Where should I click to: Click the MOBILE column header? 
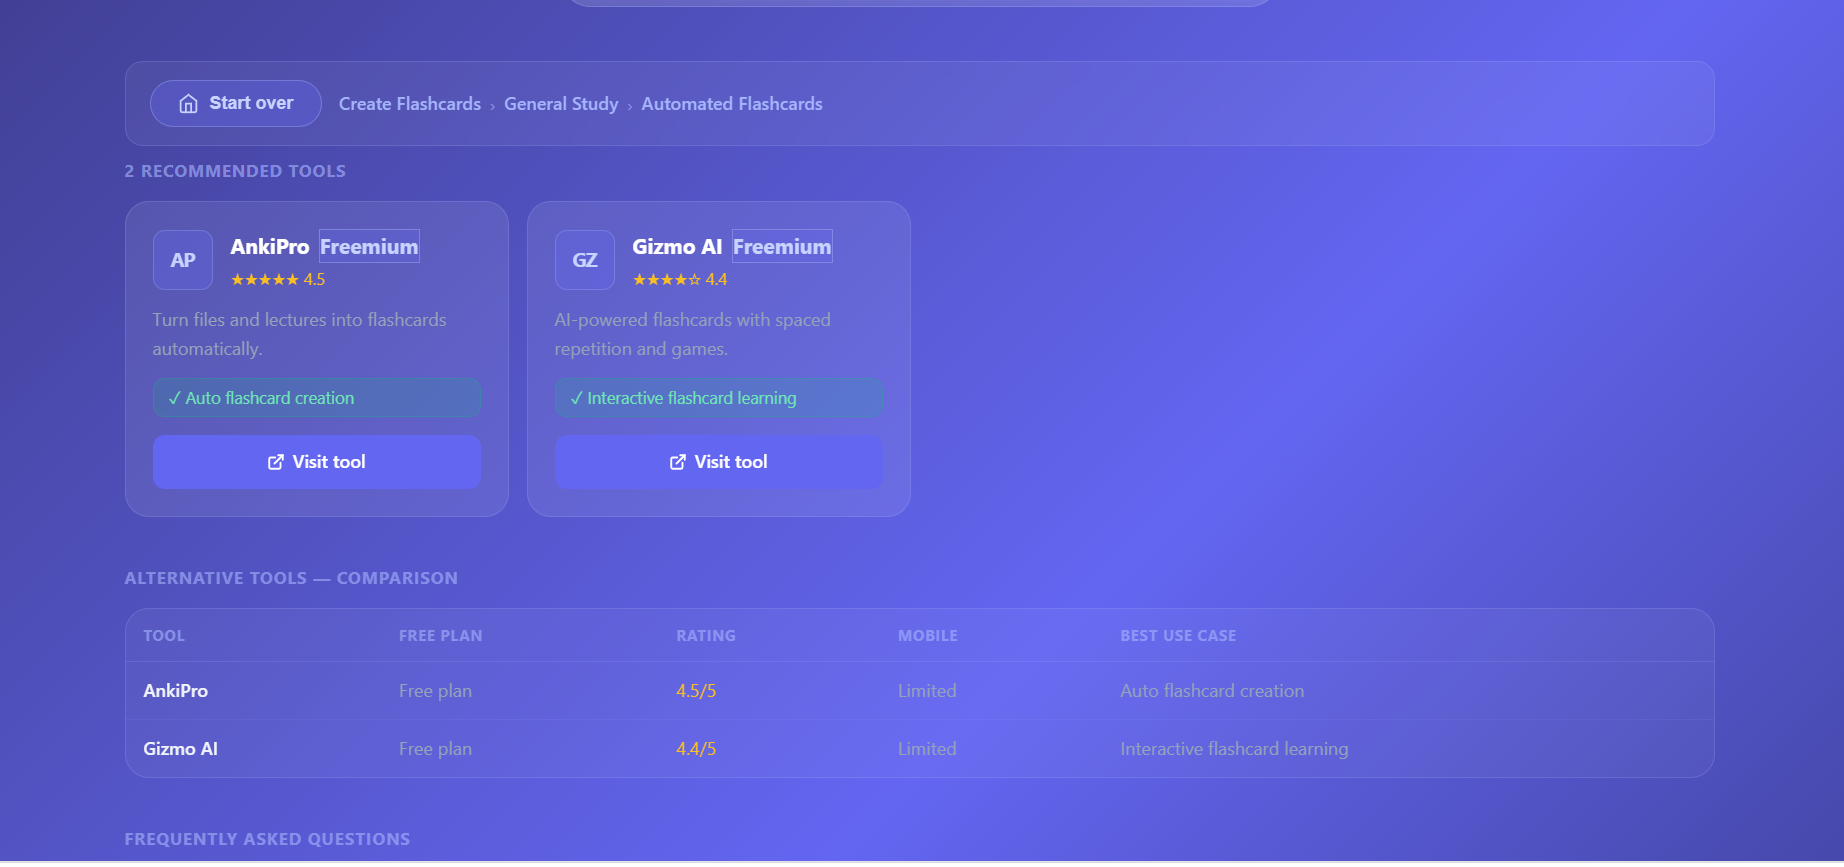928,636
